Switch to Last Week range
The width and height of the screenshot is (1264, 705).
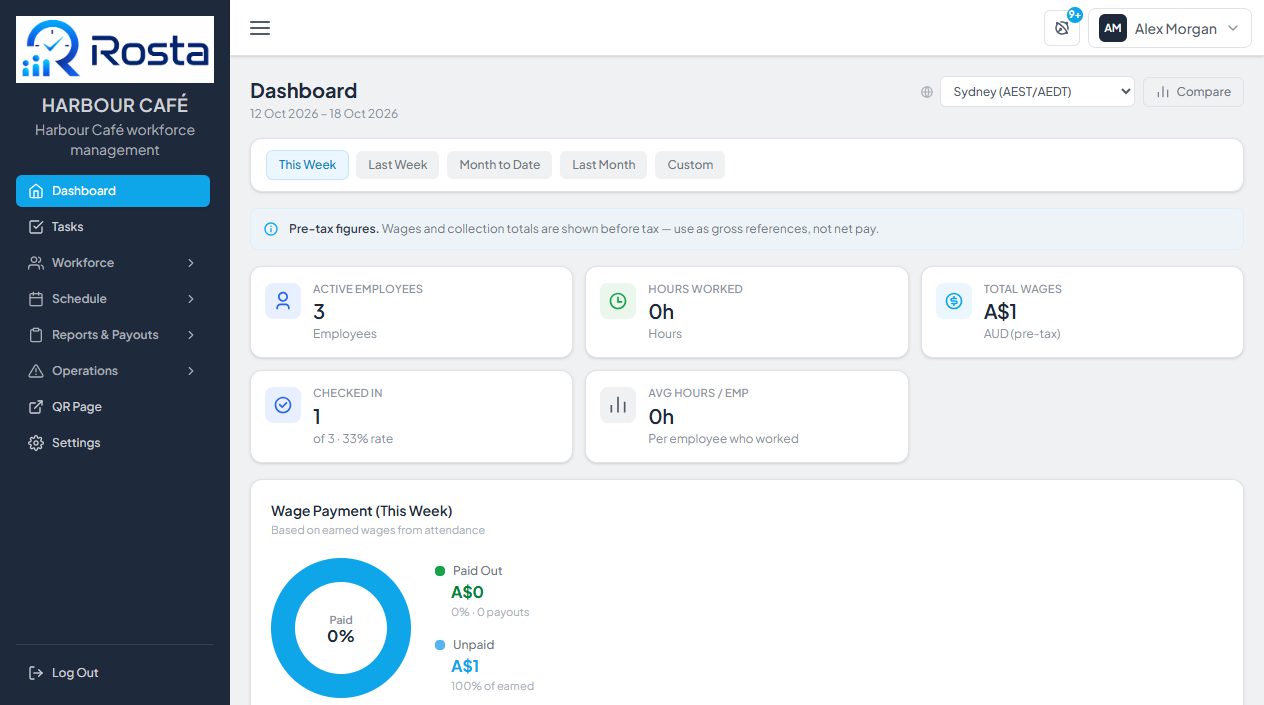[x=397, y=165]
